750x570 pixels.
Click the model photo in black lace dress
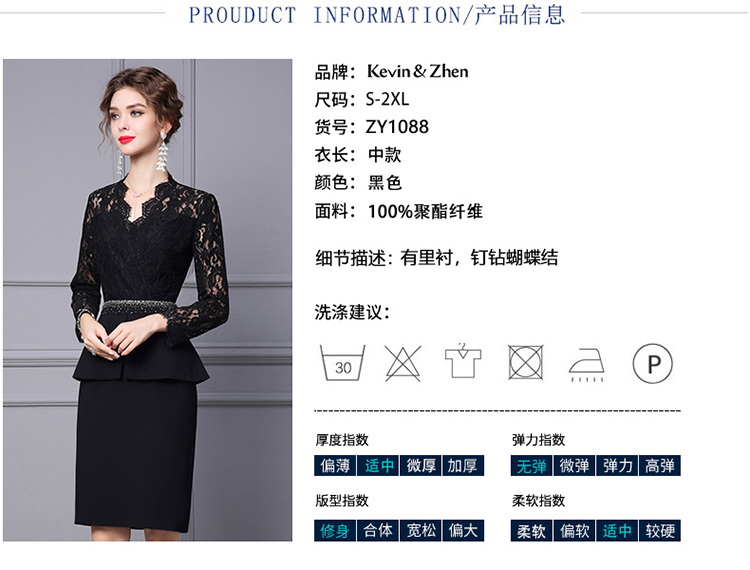[147, 300]
